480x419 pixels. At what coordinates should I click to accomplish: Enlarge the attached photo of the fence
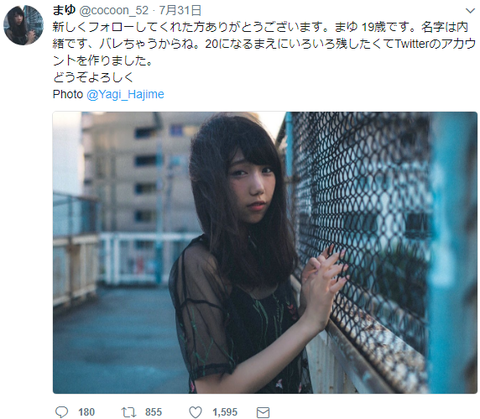pos(265,252)
